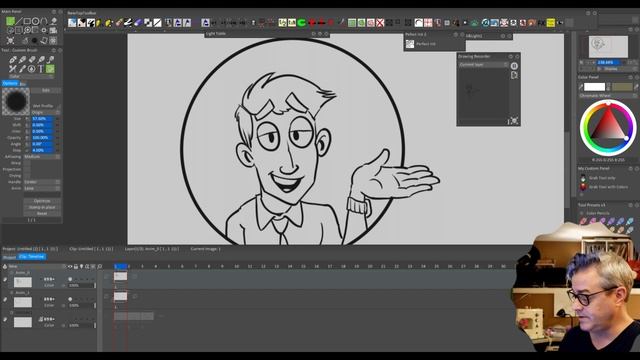Image resolution: width=640 pixels, height=360 pixels.
Task: Click the Stamp in place button
Action: (42, 207)
